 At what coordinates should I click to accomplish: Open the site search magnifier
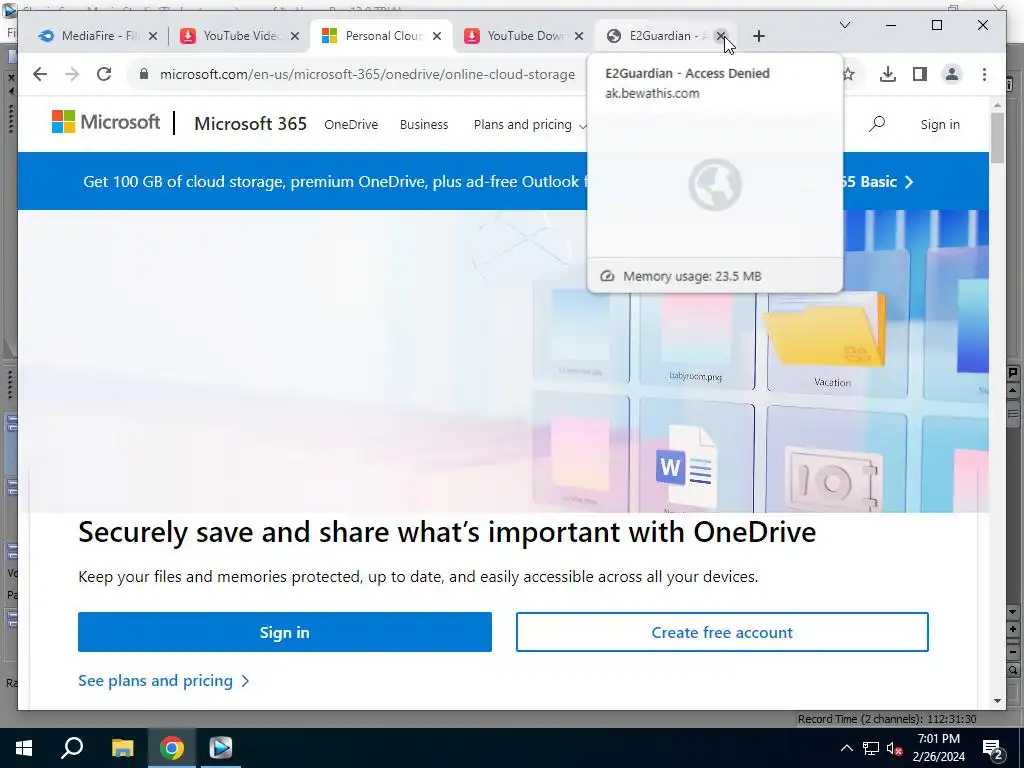pos(877,123)
